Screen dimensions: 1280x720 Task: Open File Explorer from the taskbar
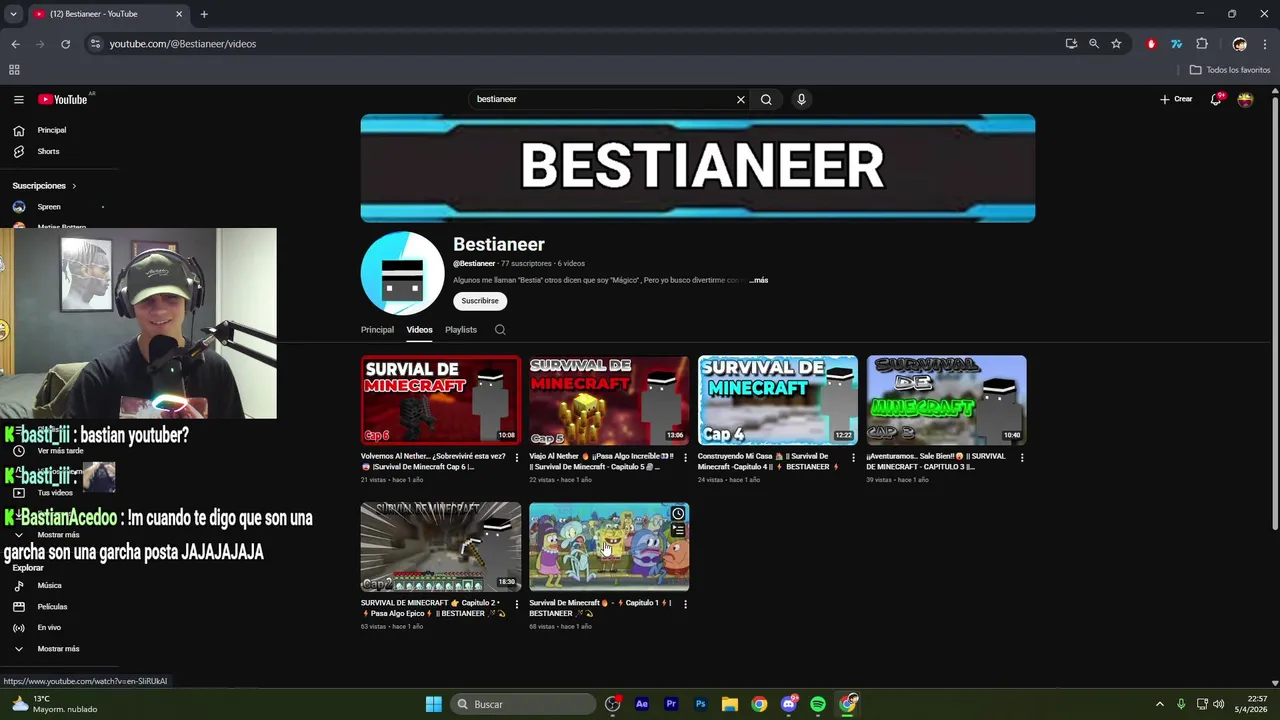(730, 704)
